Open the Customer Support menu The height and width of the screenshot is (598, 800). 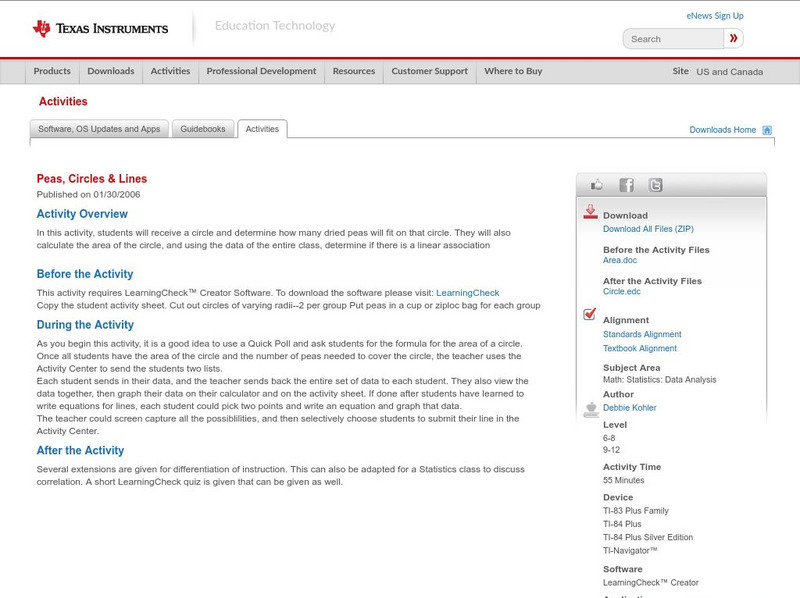[x=430, y=71]
